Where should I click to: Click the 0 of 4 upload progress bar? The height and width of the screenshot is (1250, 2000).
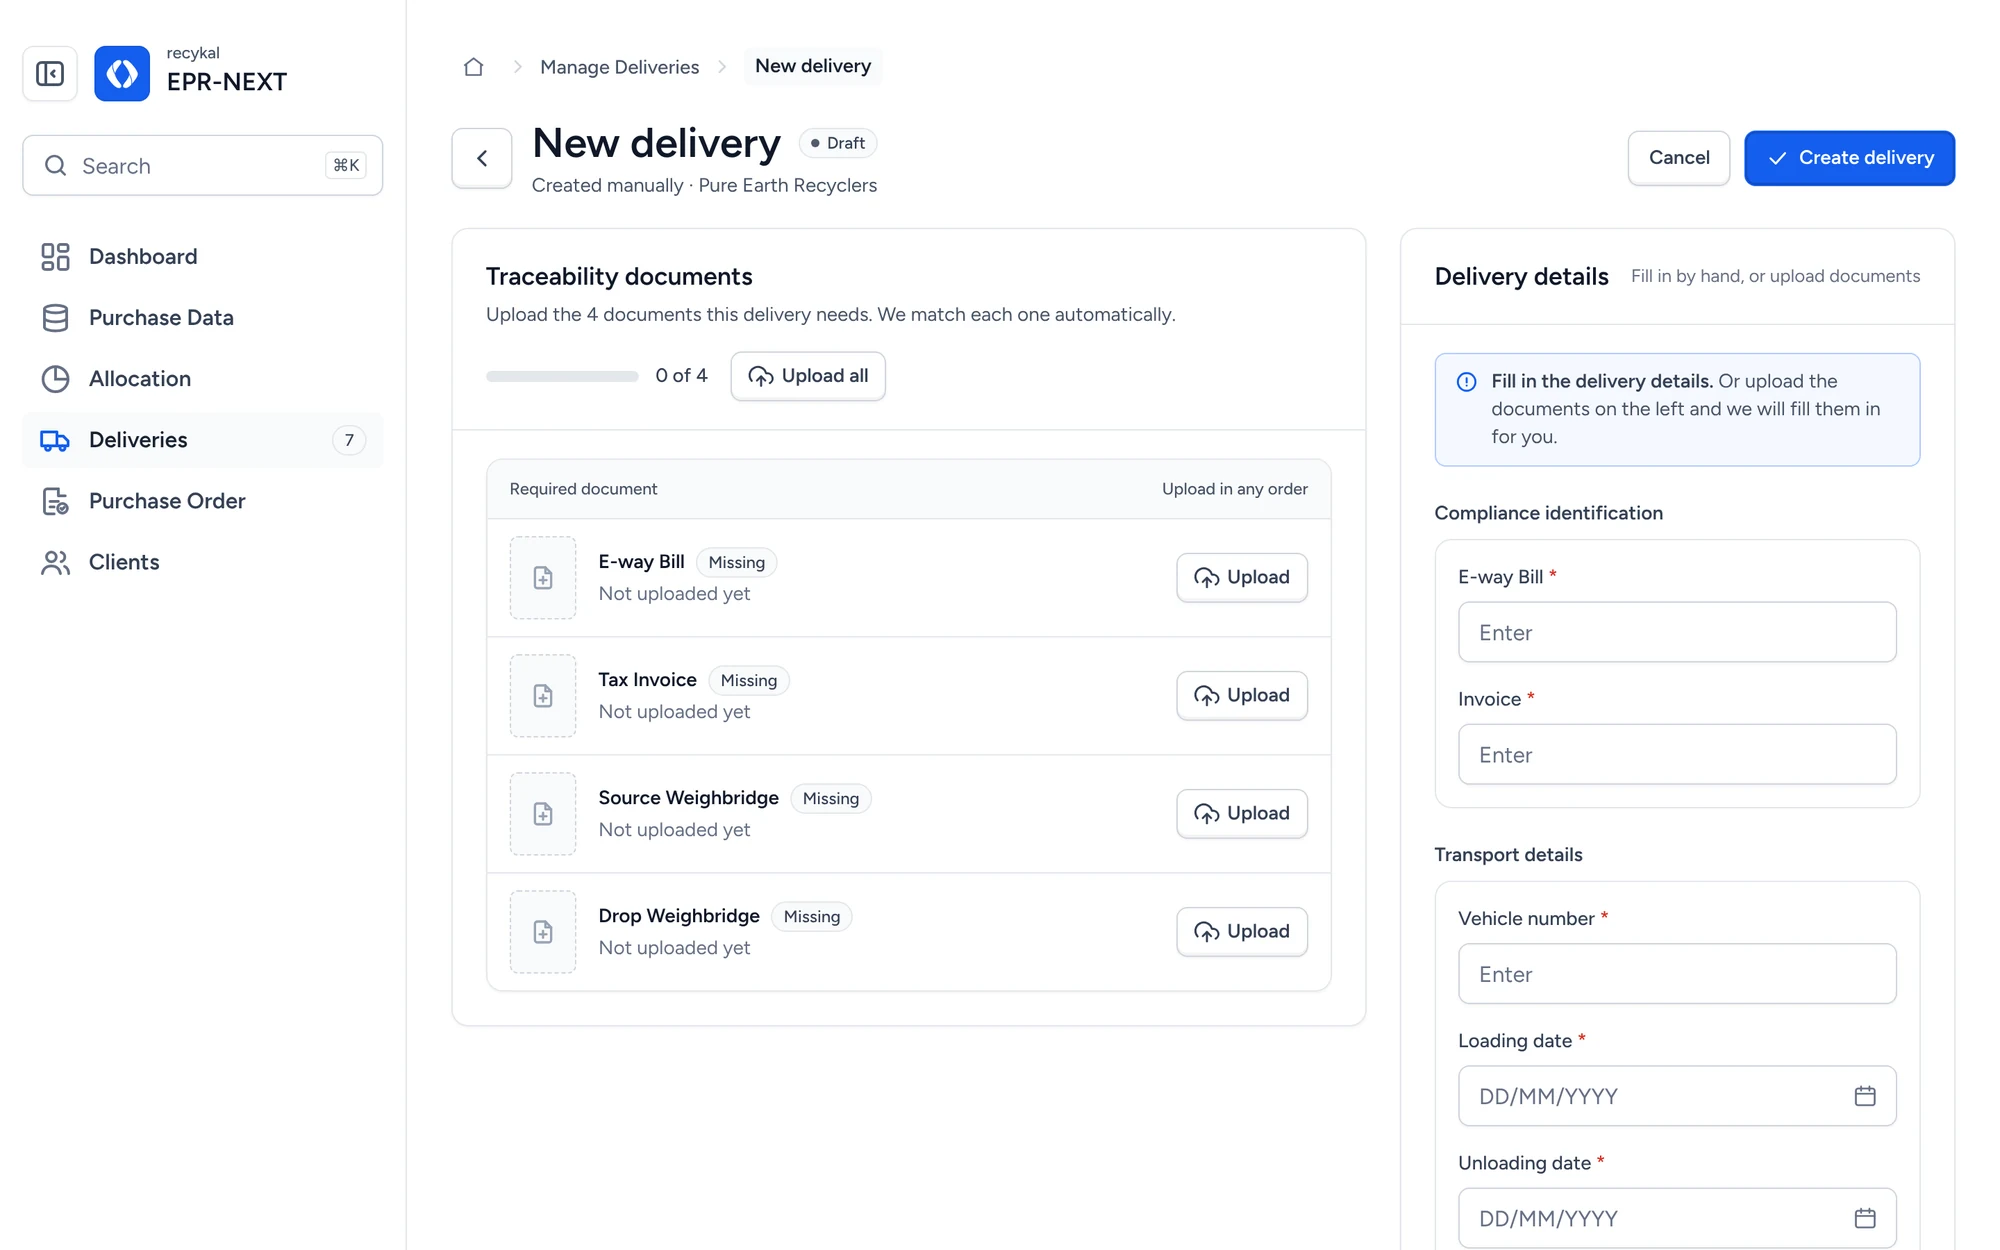pos(562,376)
